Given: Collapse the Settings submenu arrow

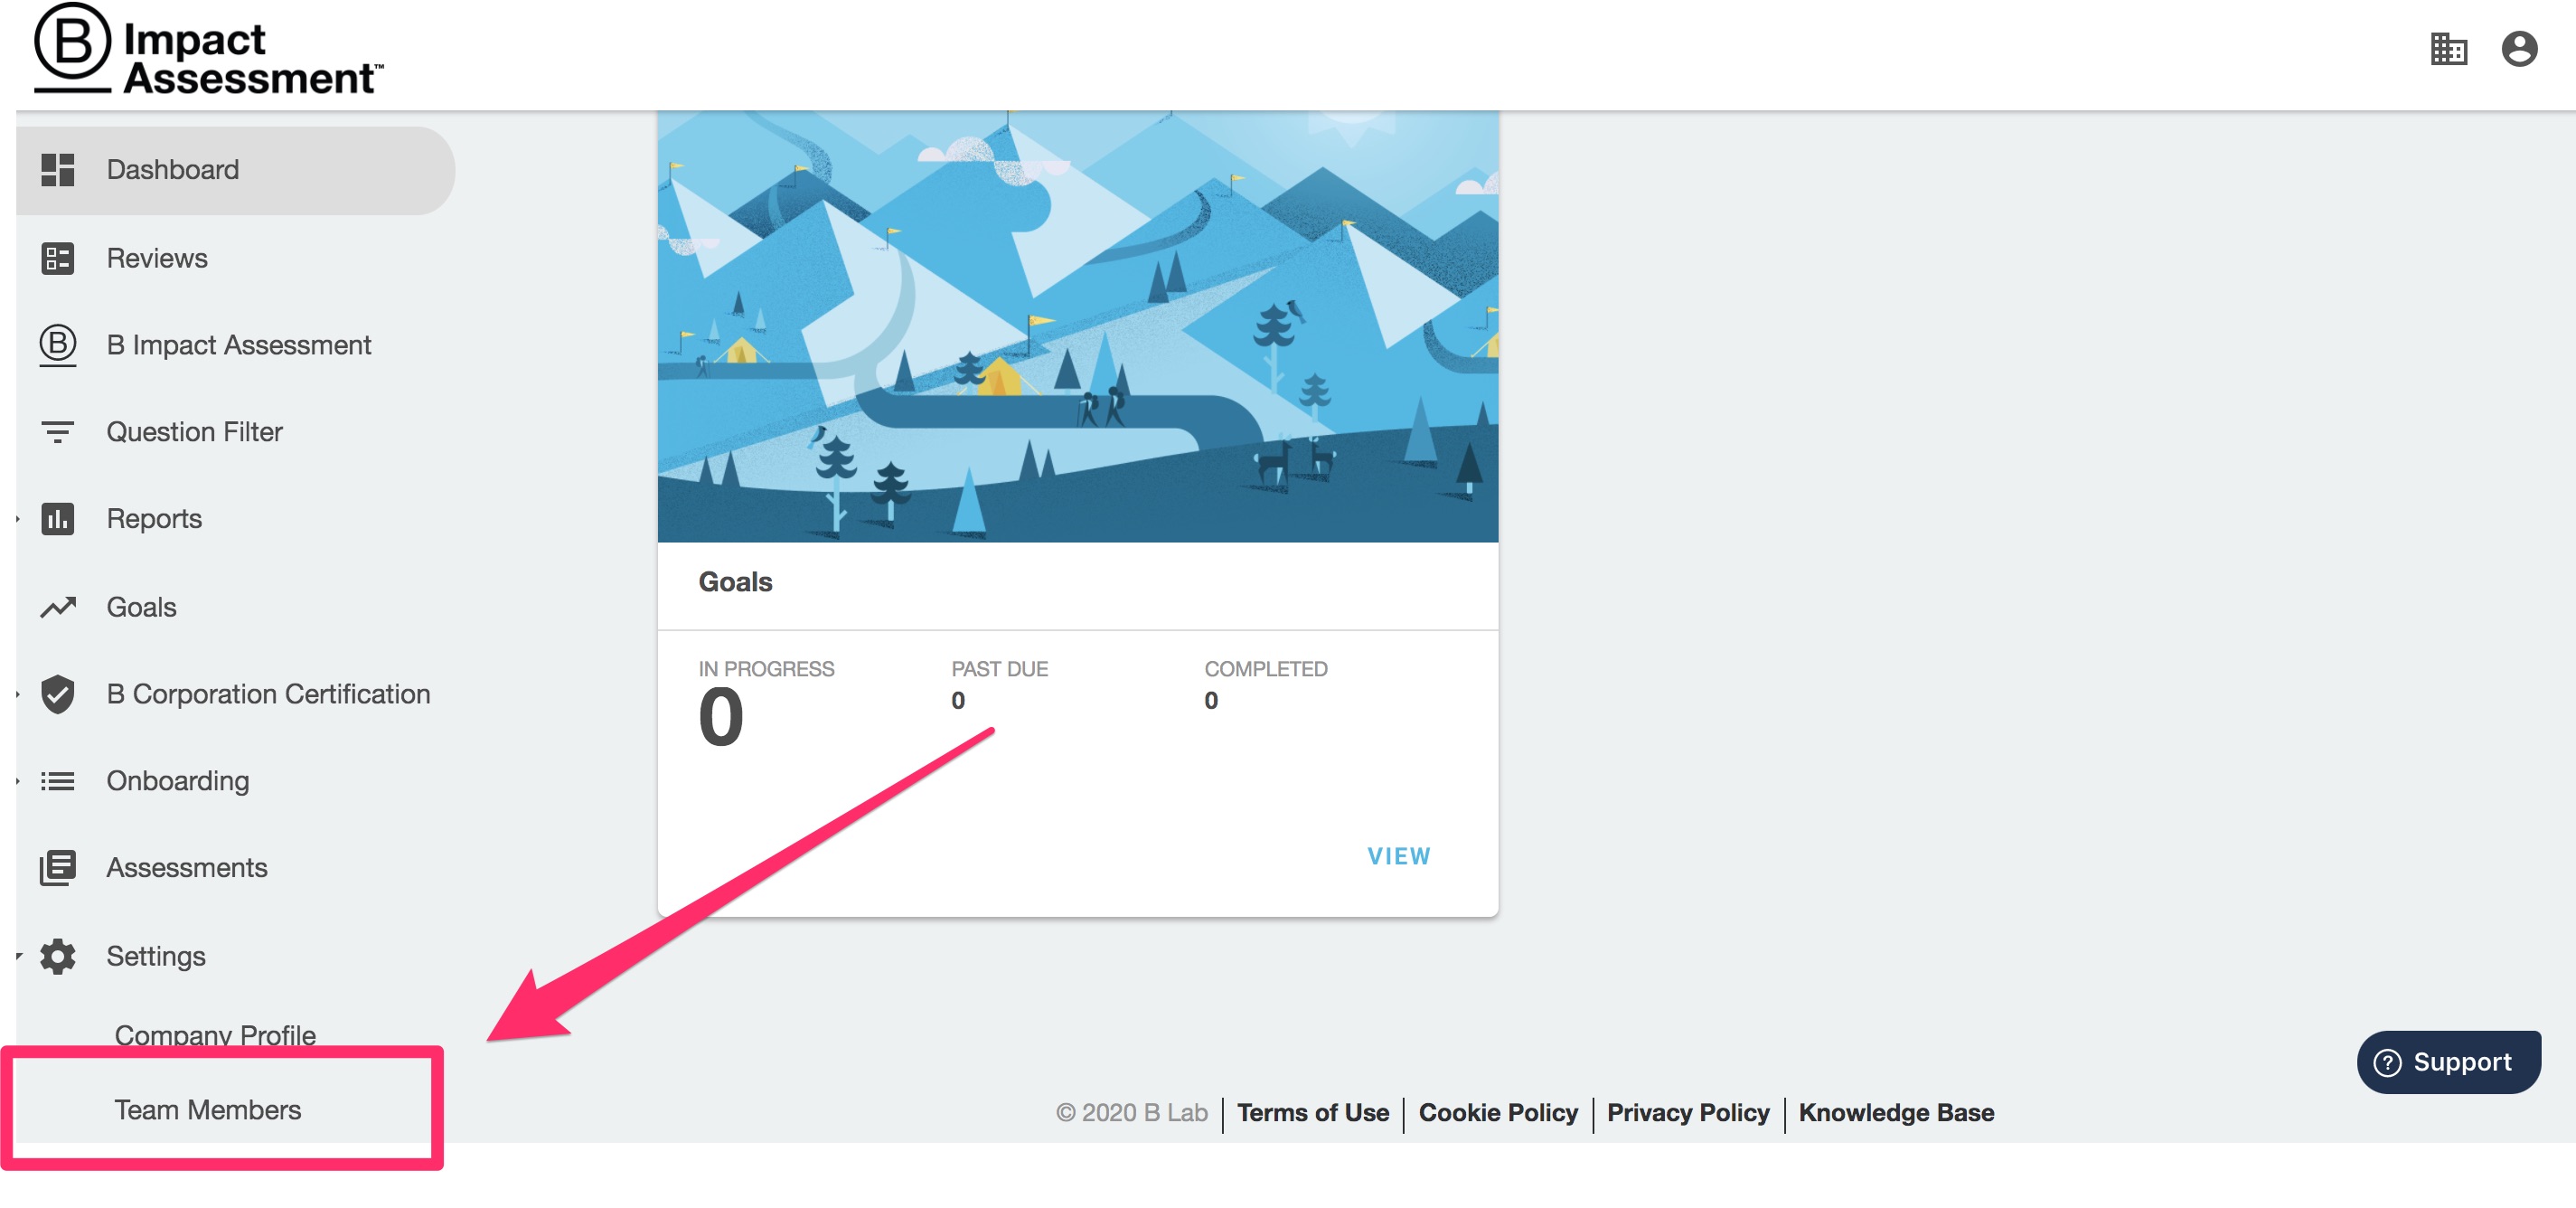Looking at the screenshot, I should [x=18, y=956].
